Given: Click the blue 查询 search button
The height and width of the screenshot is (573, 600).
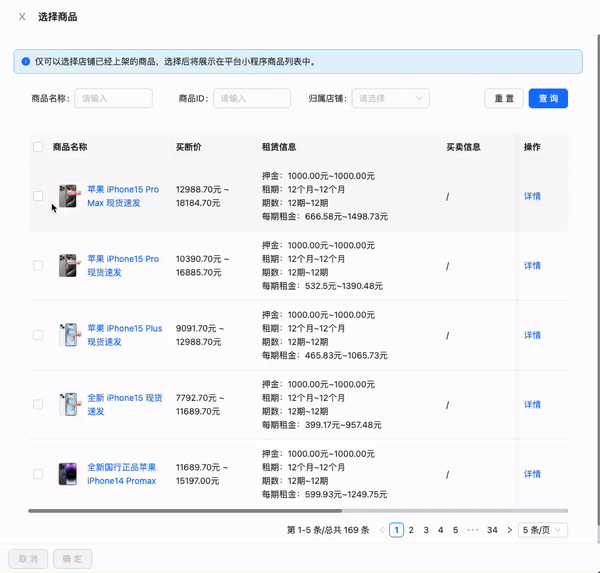Looking at the screenshot, I should [x=548, y=98].
